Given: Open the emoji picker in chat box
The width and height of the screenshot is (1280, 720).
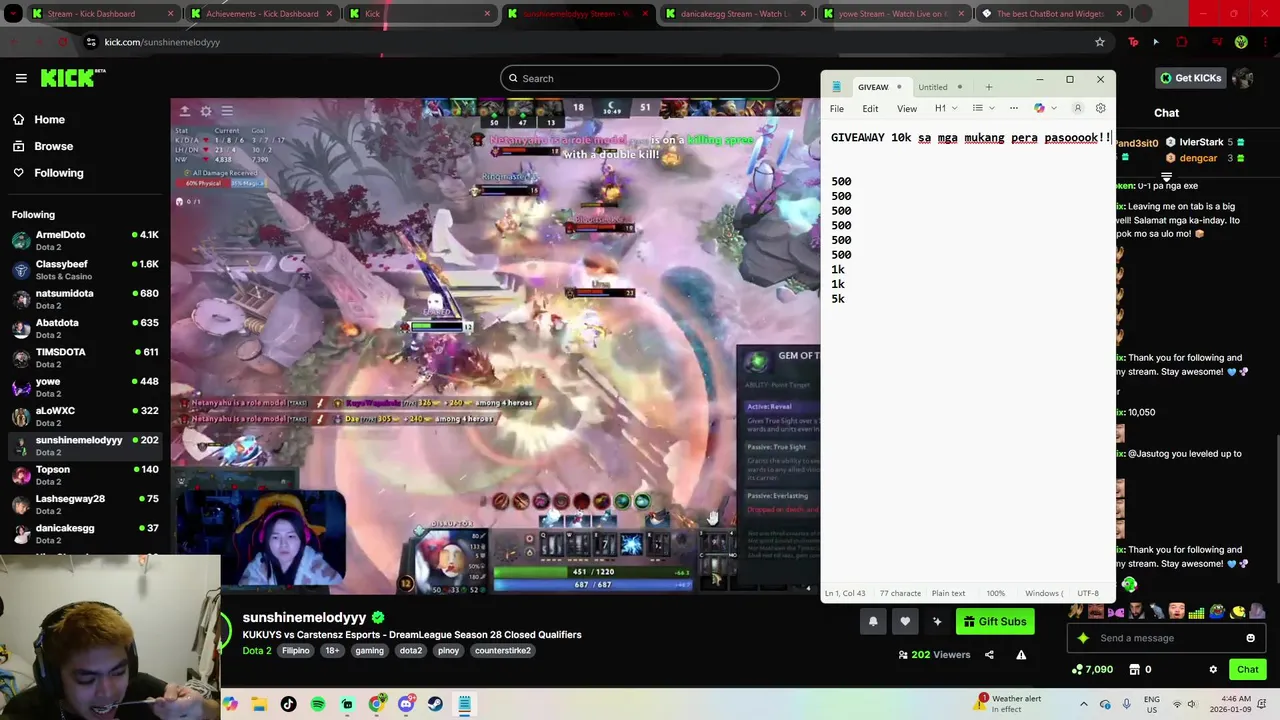Looking at the screenshot, I should pos(1250,638).
